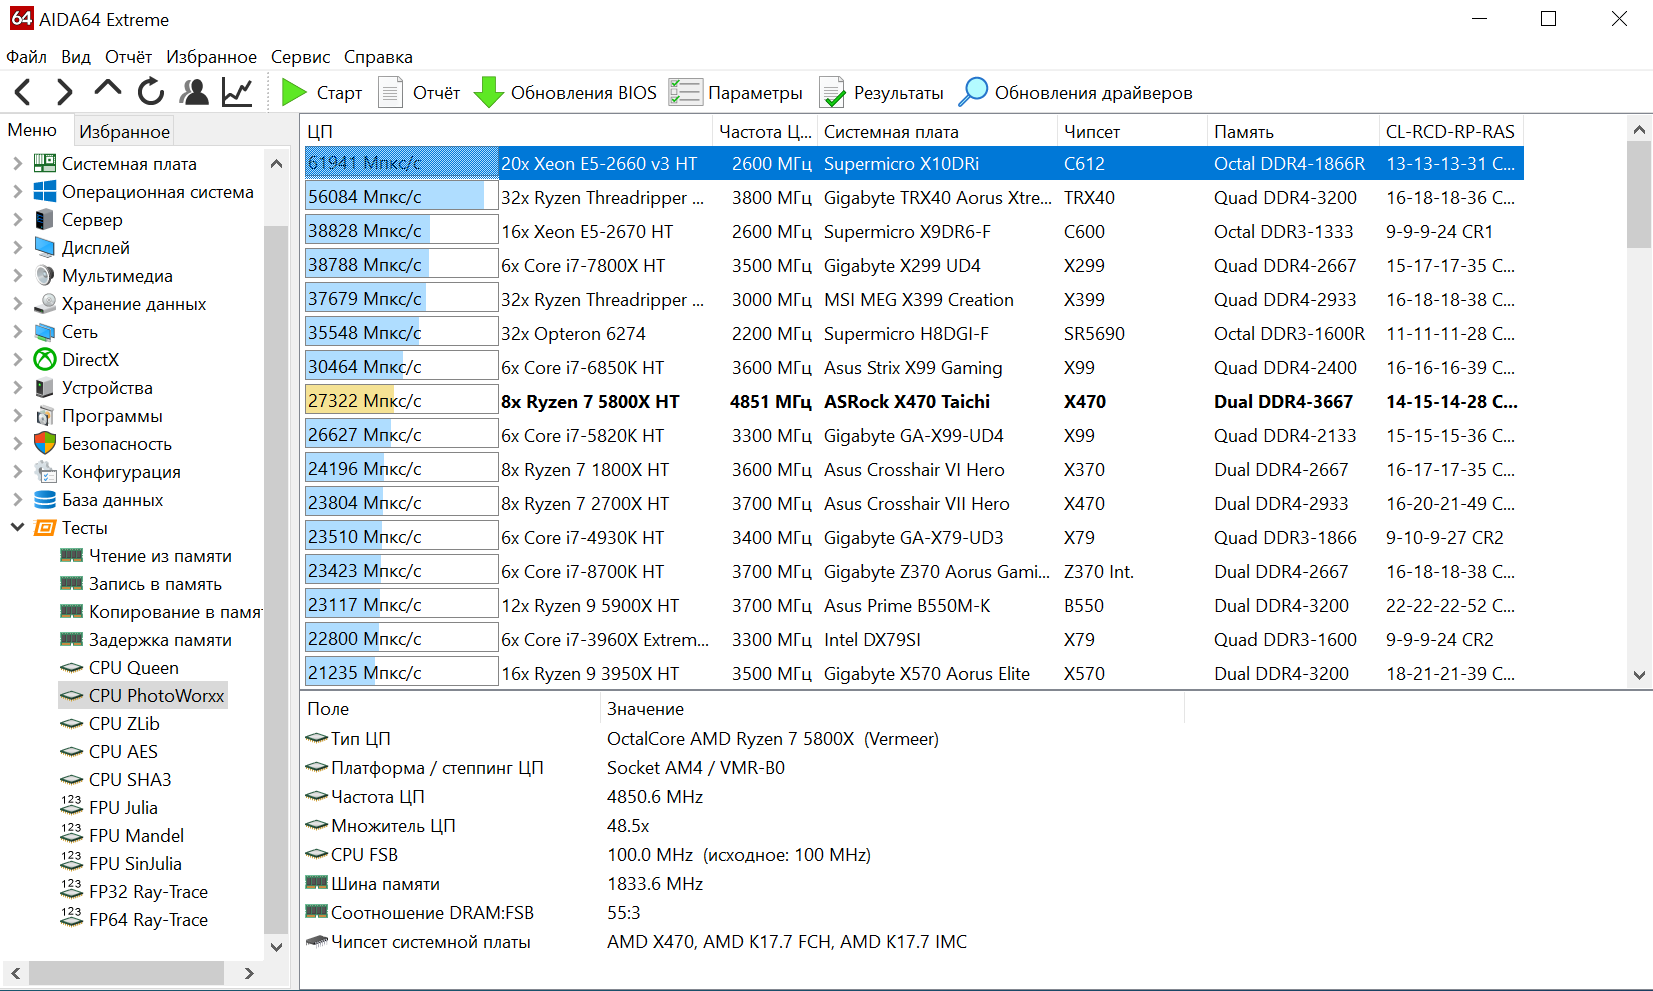The image size is (1653, 991).
Task: Click the results list scroll down arrow
Action: coord(1639,675)
